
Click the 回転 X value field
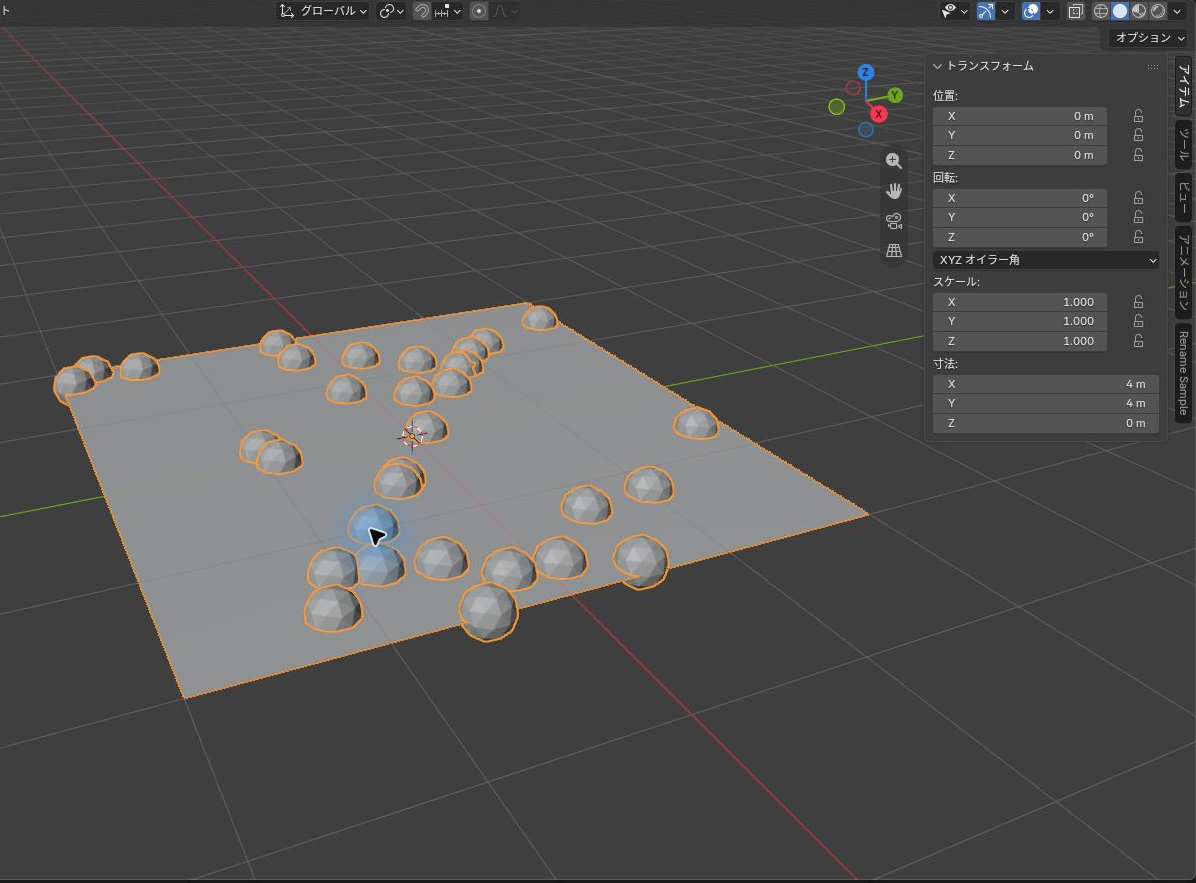[x=1019, y=197]
